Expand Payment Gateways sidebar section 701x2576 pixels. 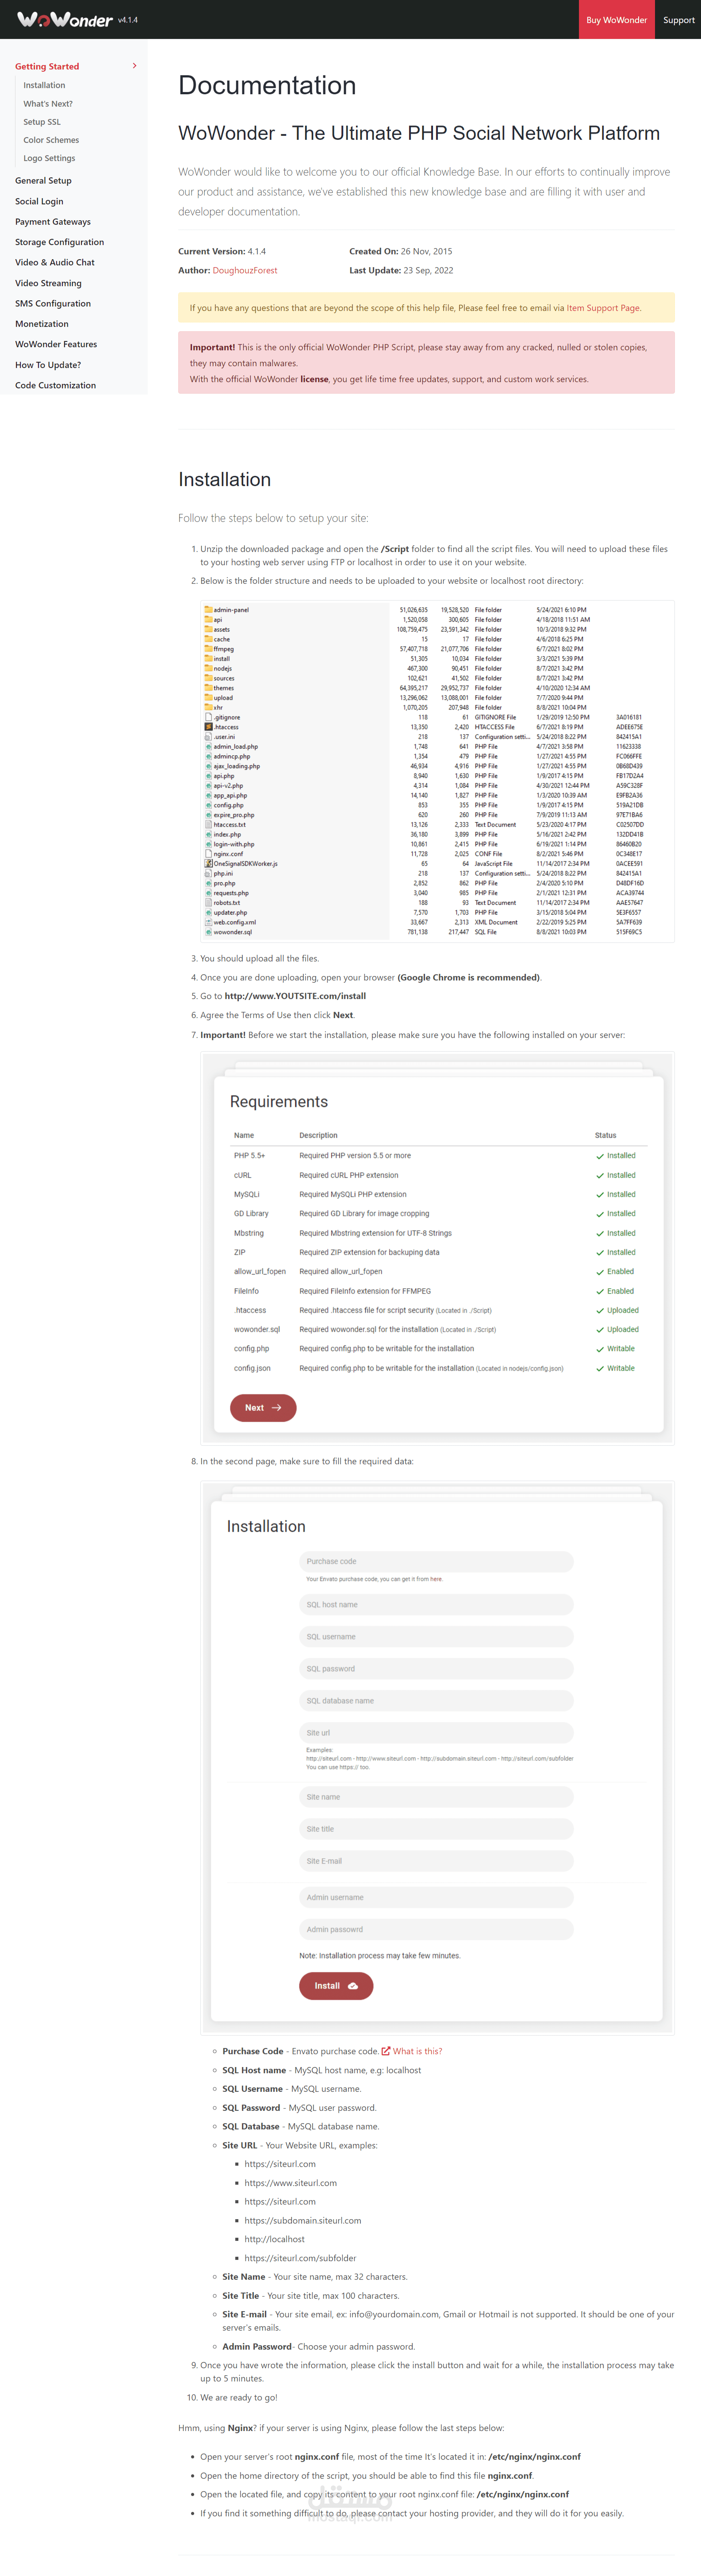point(53,222)
